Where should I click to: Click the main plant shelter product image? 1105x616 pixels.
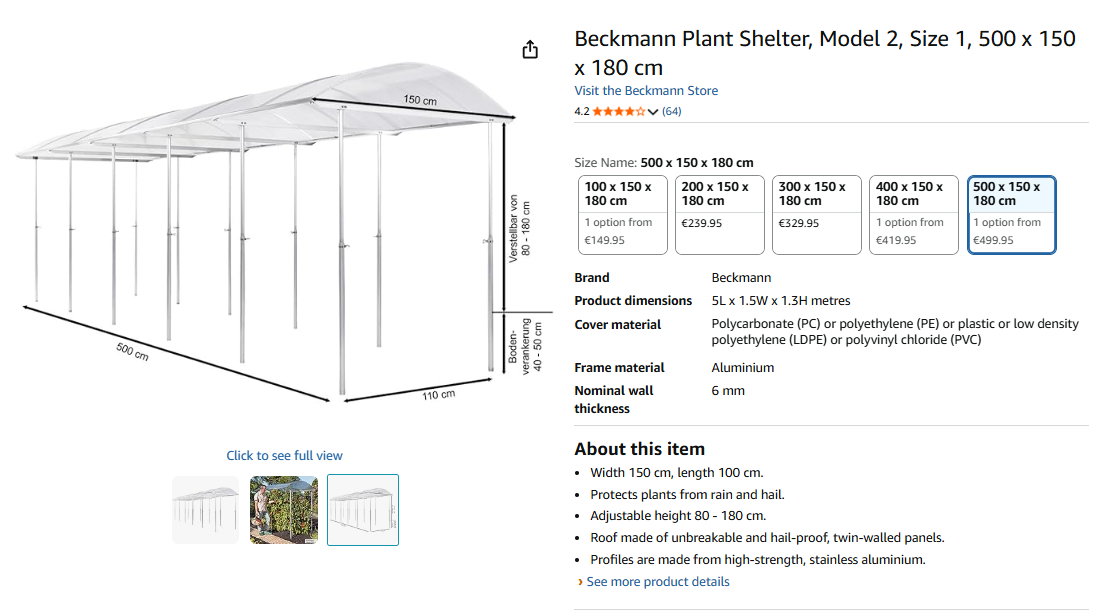282,233
